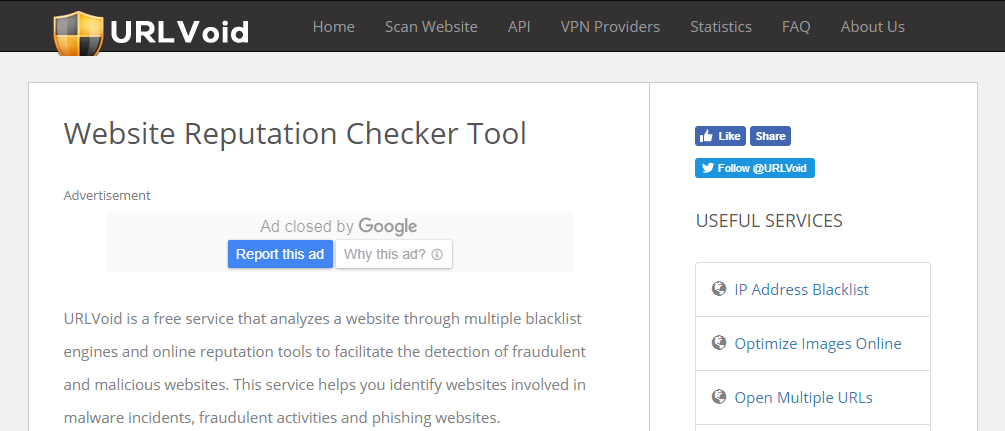Visit the About Us page

tap(872, 27)
